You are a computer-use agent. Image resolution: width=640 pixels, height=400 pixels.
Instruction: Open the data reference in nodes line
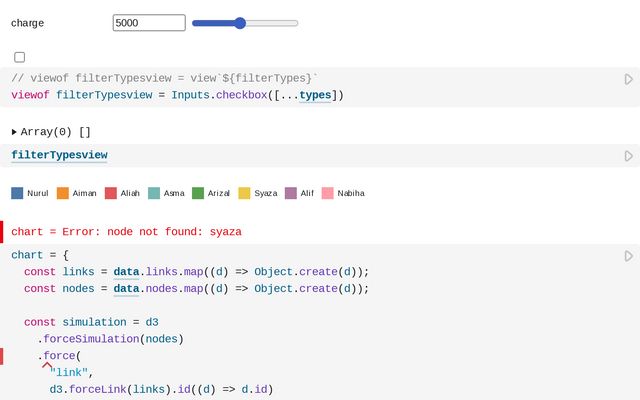pos(126,289)
